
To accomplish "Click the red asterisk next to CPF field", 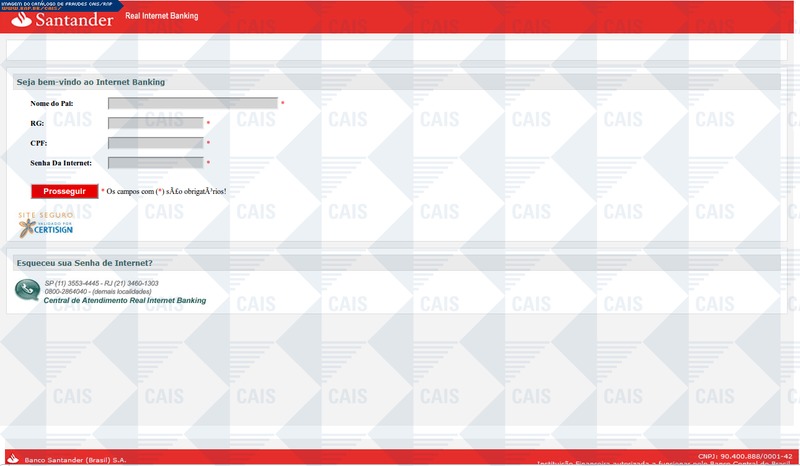I will pos(208,143).
